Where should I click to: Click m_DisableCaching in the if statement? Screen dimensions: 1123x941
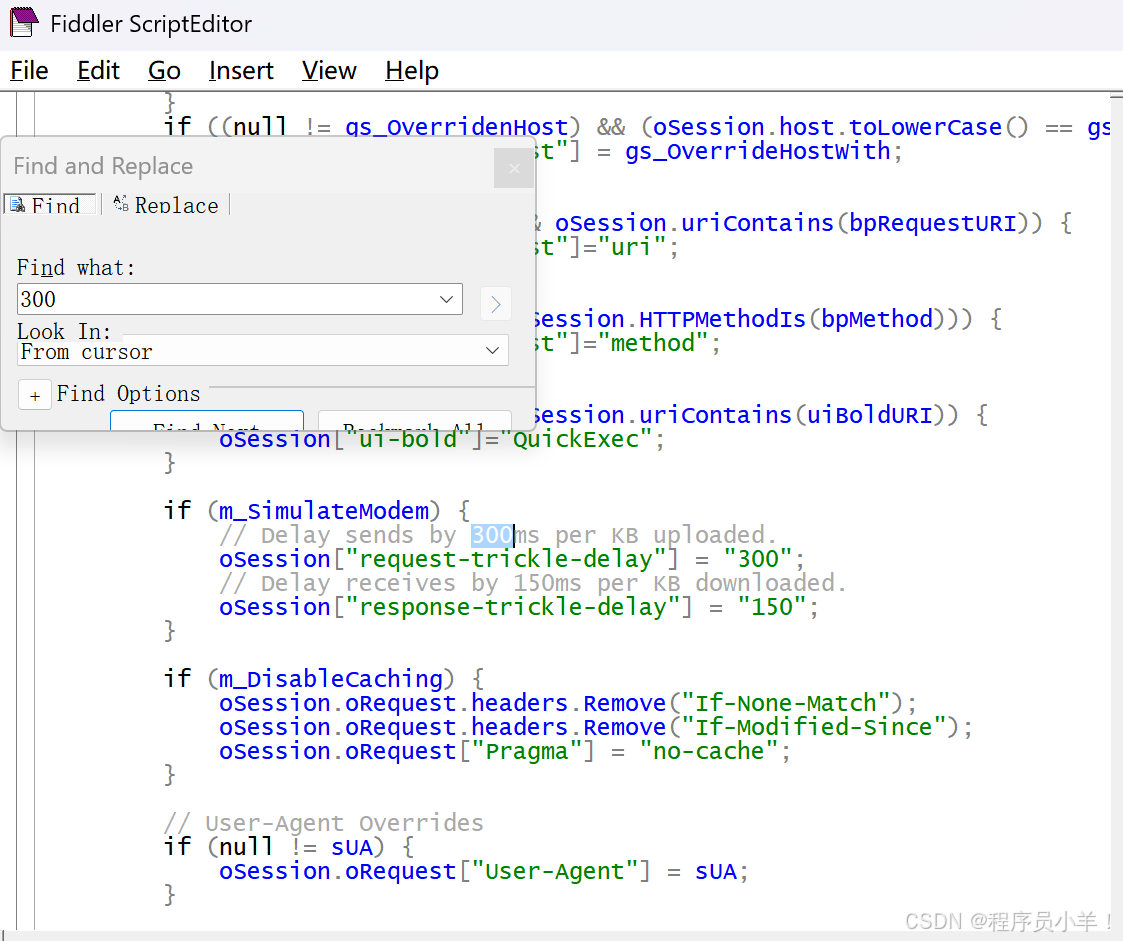[x=331, y=678]
